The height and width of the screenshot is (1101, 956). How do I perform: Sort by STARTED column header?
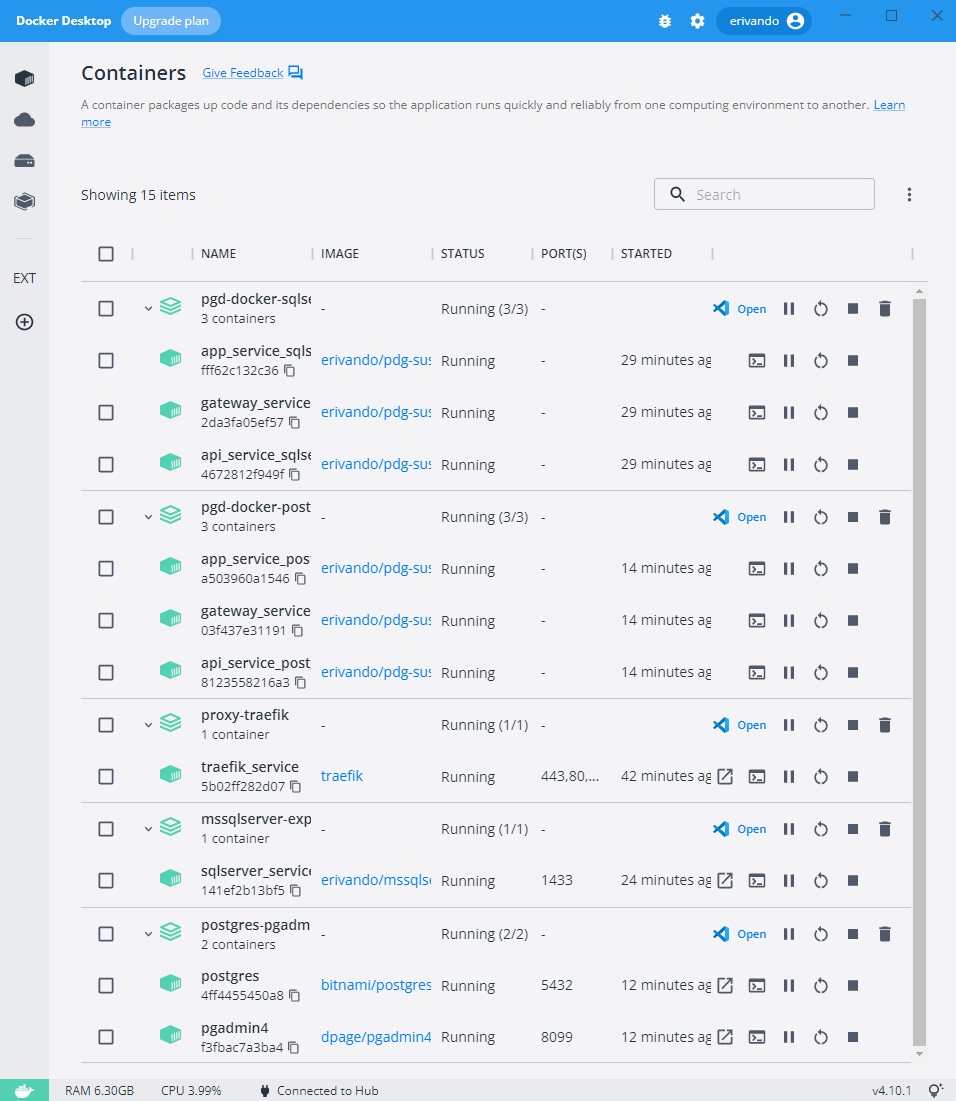[x=646, y=253]
